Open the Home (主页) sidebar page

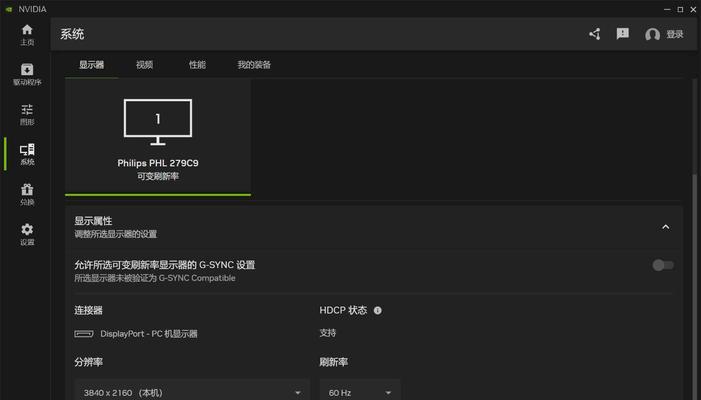click(27, 35)
